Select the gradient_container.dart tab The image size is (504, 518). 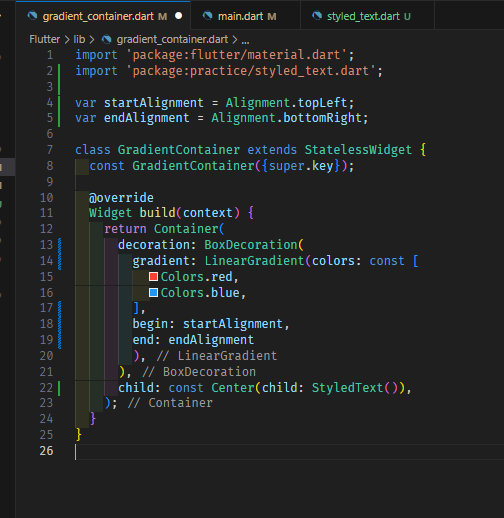[x=103, y=16]
